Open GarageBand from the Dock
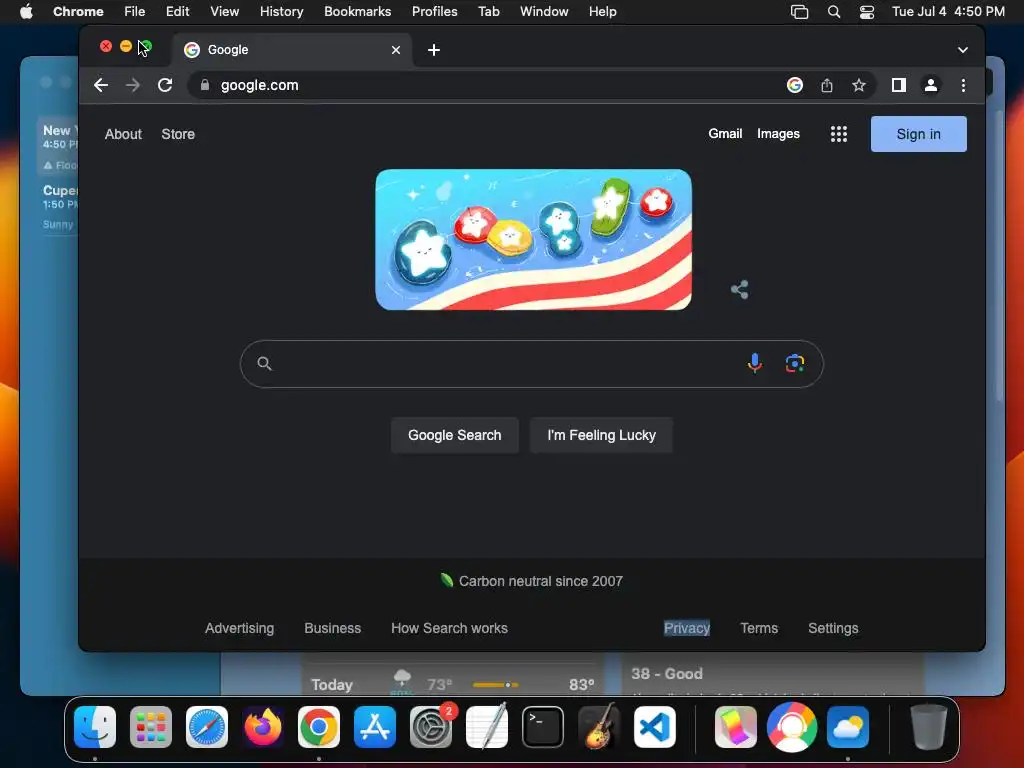 [x=599, y=726]
